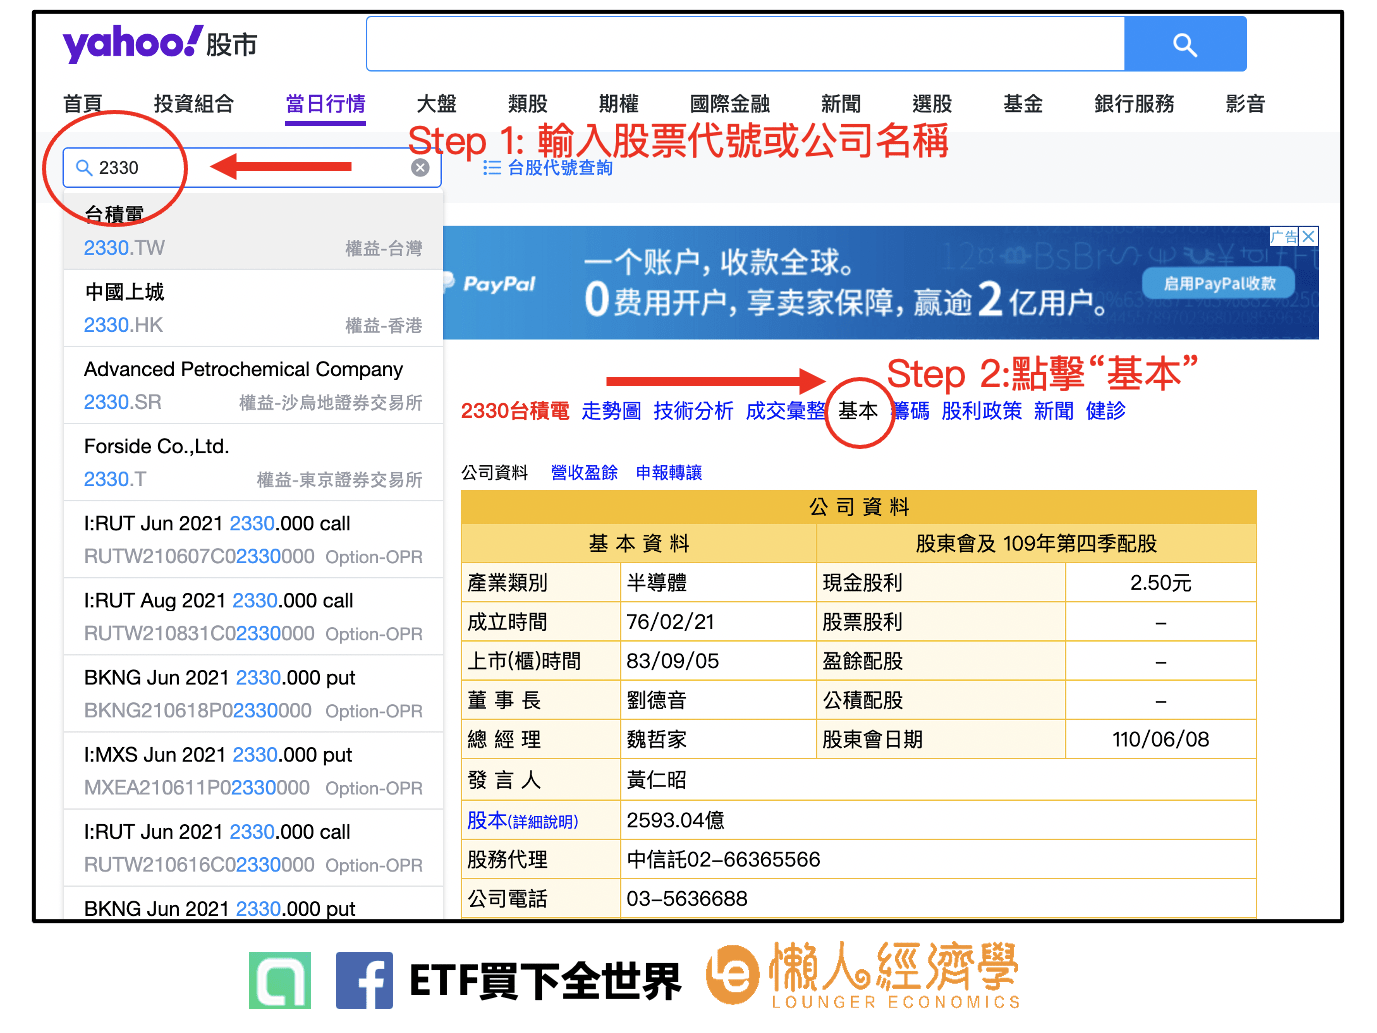
Task: Select Forside Co.,Ltd. 2330.T suggestion
Action: click(x=253, y=462)
